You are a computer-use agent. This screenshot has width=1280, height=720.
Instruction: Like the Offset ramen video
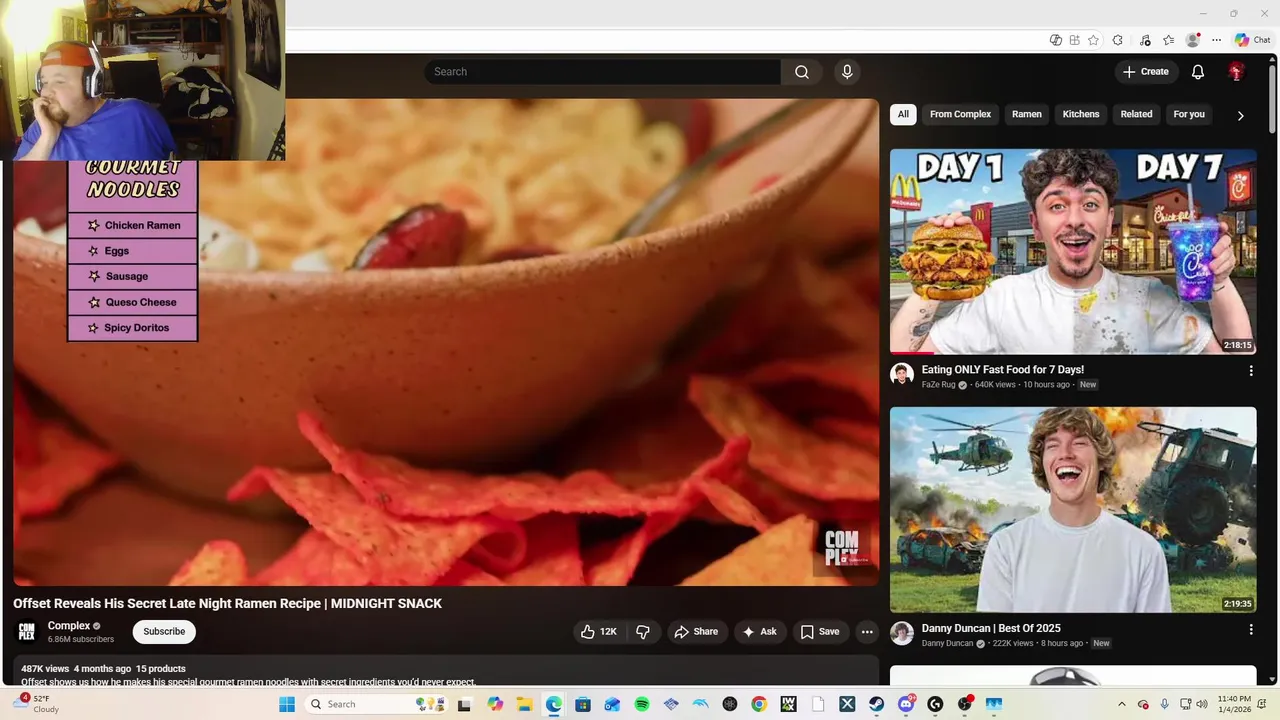point(599,632)
